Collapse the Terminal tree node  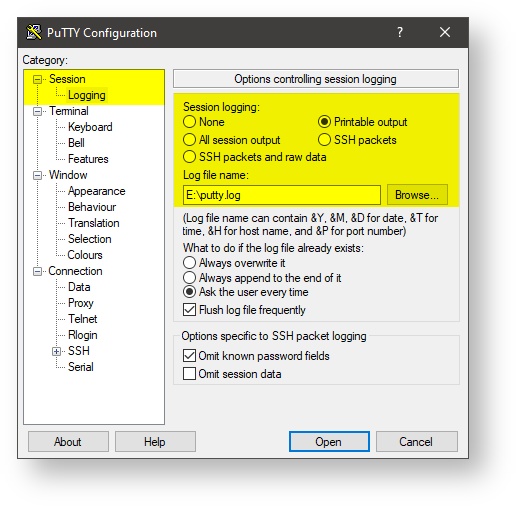38,111
